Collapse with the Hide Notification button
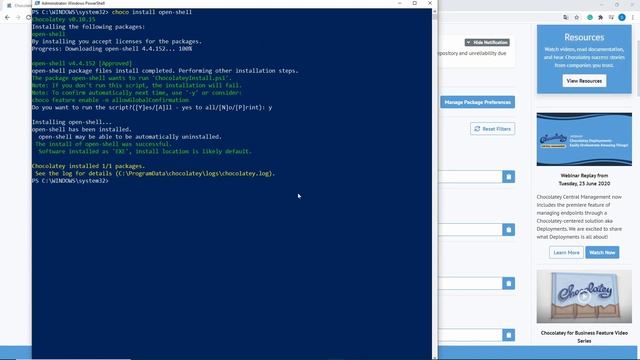Screen dimensions: 640x360 487,42
